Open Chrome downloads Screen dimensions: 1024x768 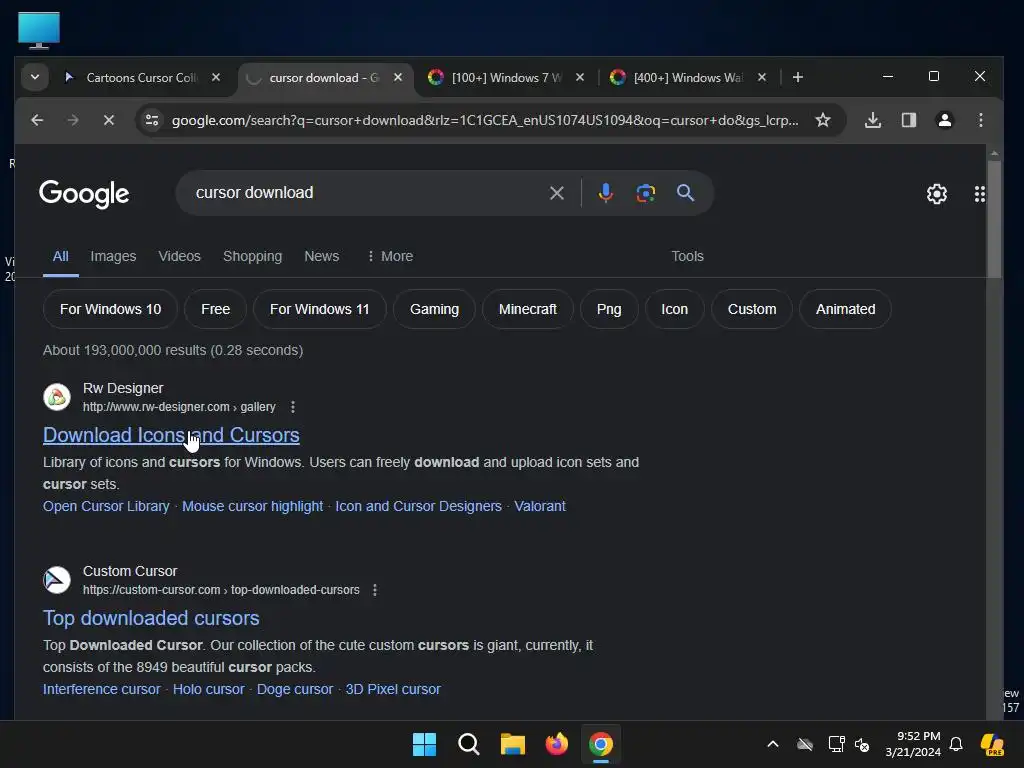pos(873,120)
